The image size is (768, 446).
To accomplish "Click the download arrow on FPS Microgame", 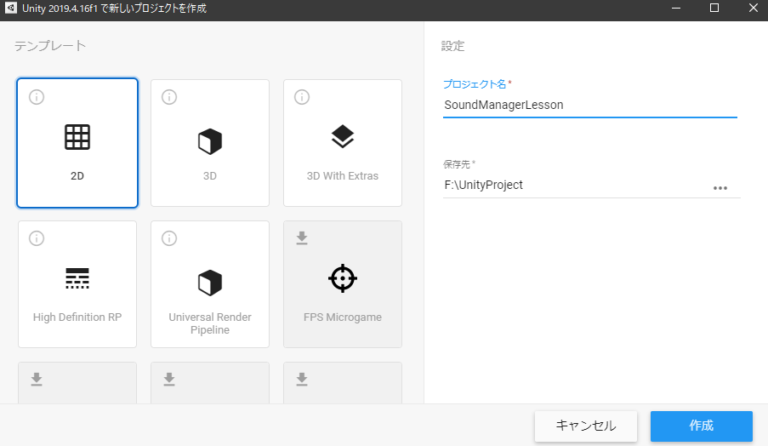I will coord(302,238).
